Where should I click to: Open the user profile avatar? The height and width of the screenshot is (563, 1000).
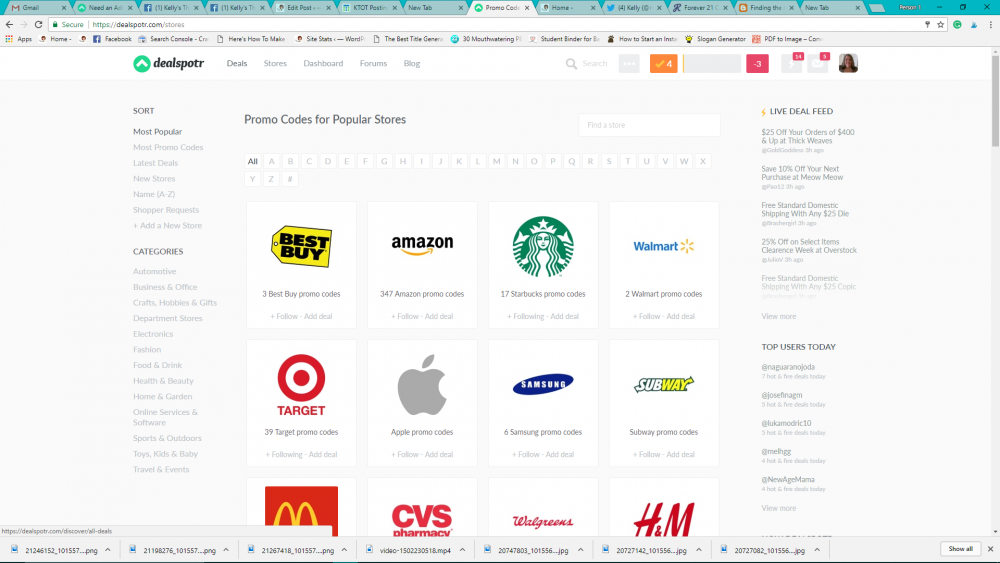click(x=848, y=63)
